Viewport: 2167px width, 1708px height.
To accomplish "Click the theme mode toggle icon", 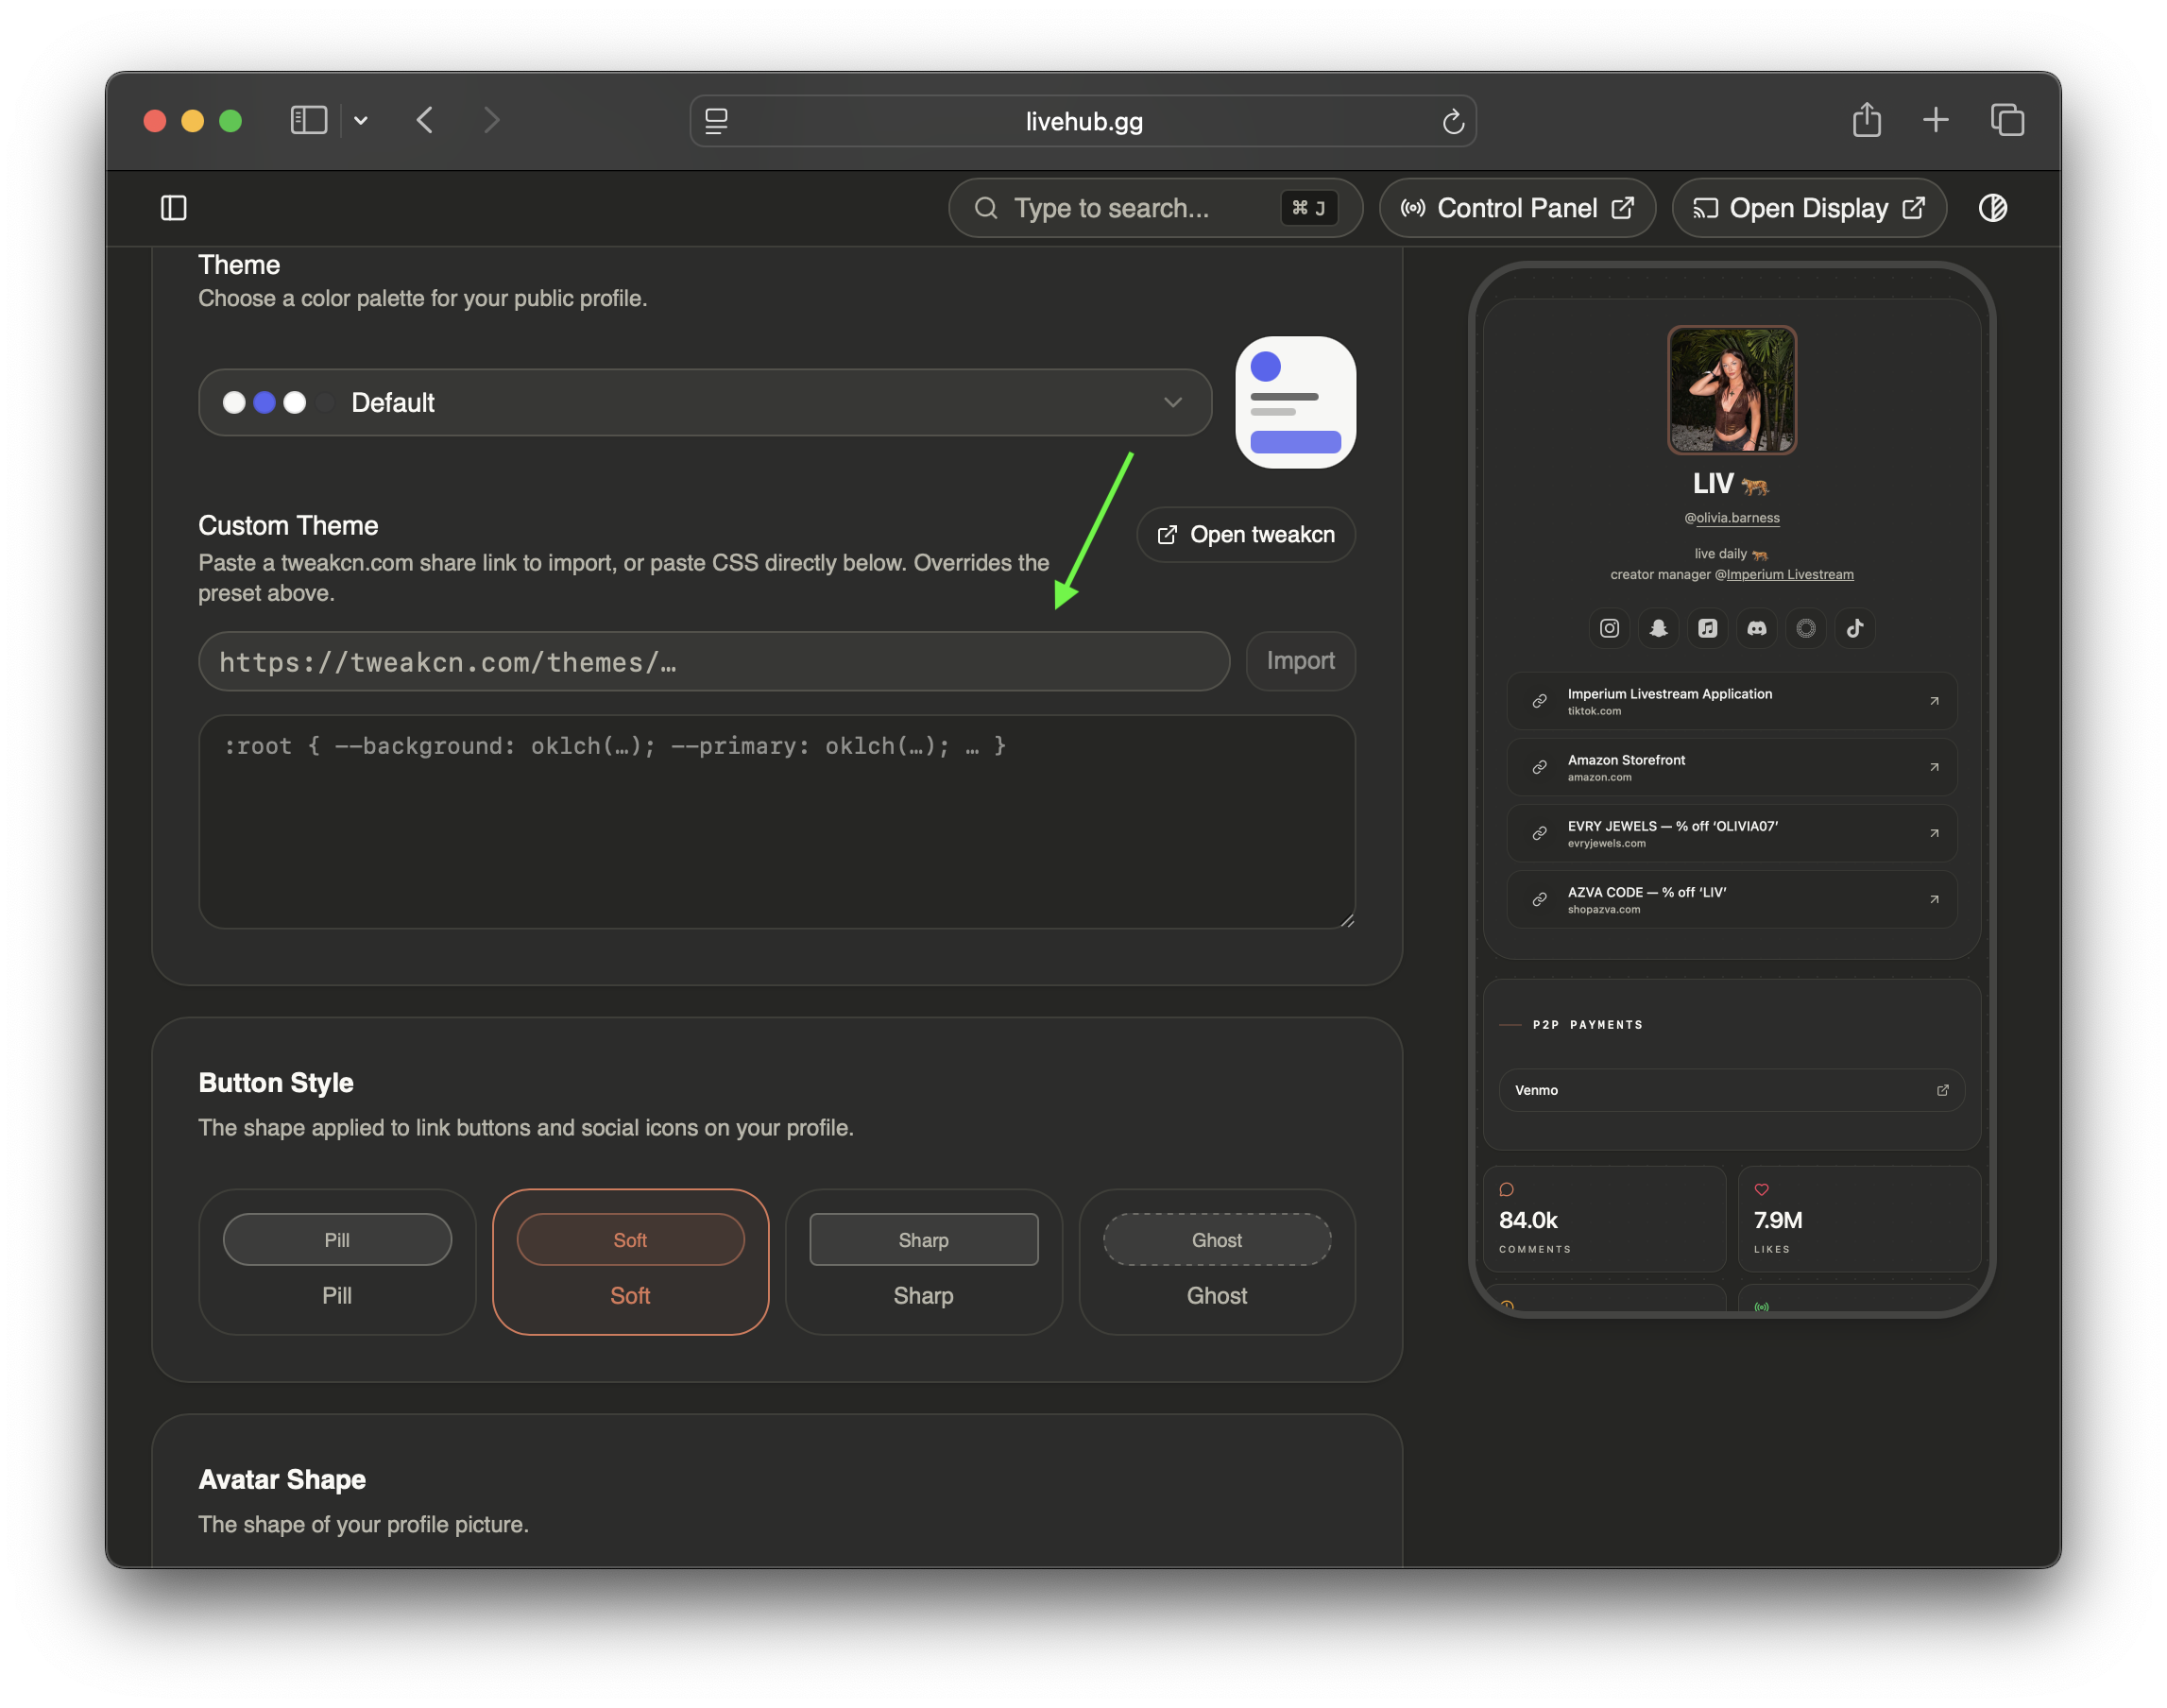I will [1992, 208].
